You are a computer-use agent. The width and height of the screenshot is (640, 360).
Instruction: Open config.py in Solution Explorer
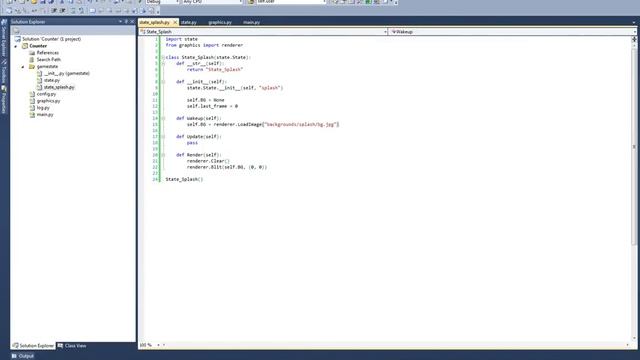click(46, 94)
